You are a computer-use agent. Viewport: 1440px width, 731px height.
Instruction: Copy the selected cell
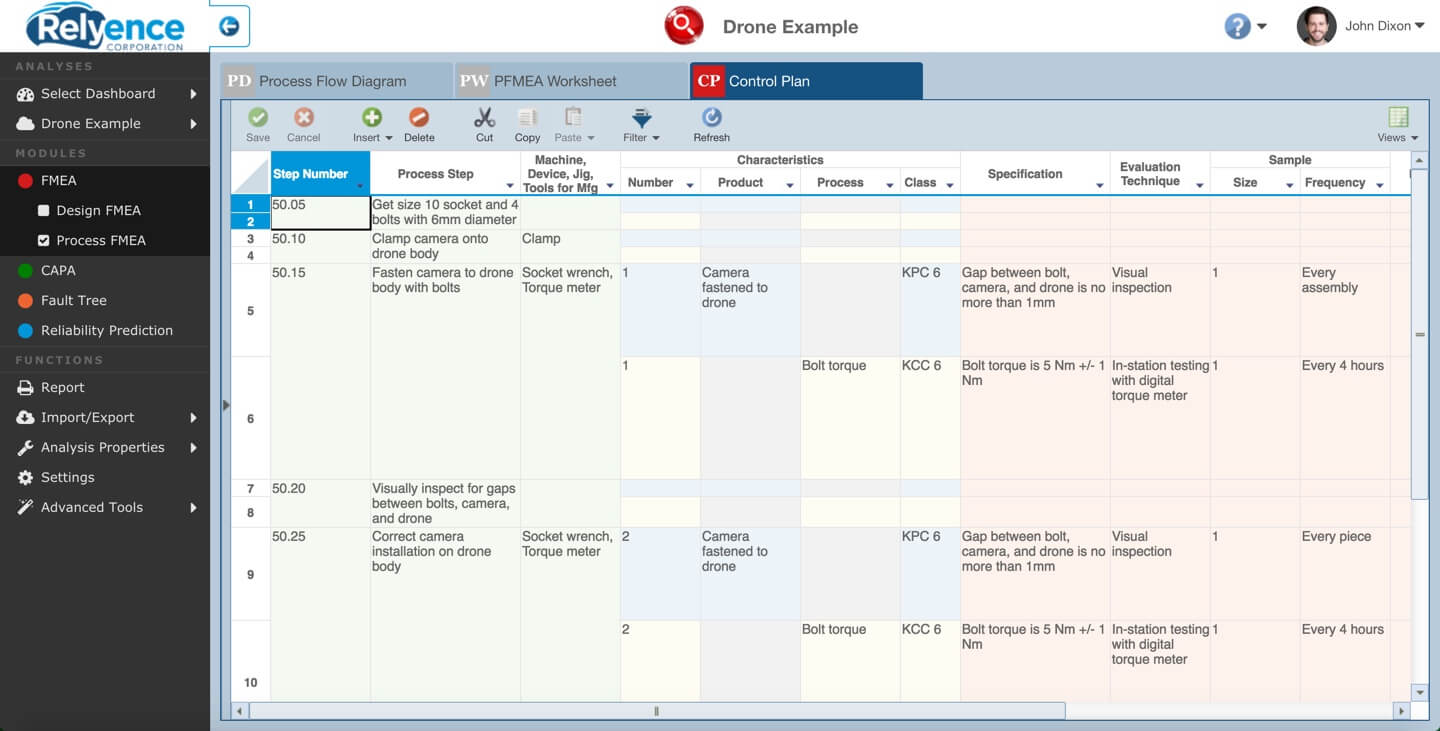pyautogui.click(x=527, y=124)
